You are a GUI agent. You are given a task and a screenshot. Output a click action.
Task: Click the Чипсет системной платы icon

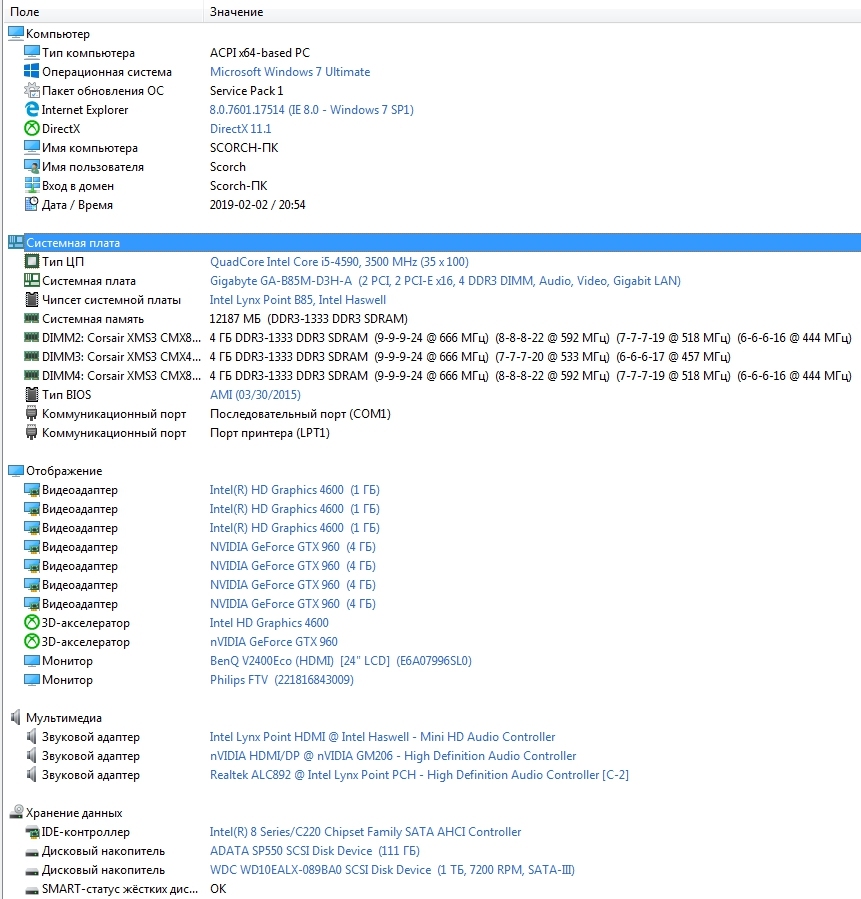[x=32, y=300]
